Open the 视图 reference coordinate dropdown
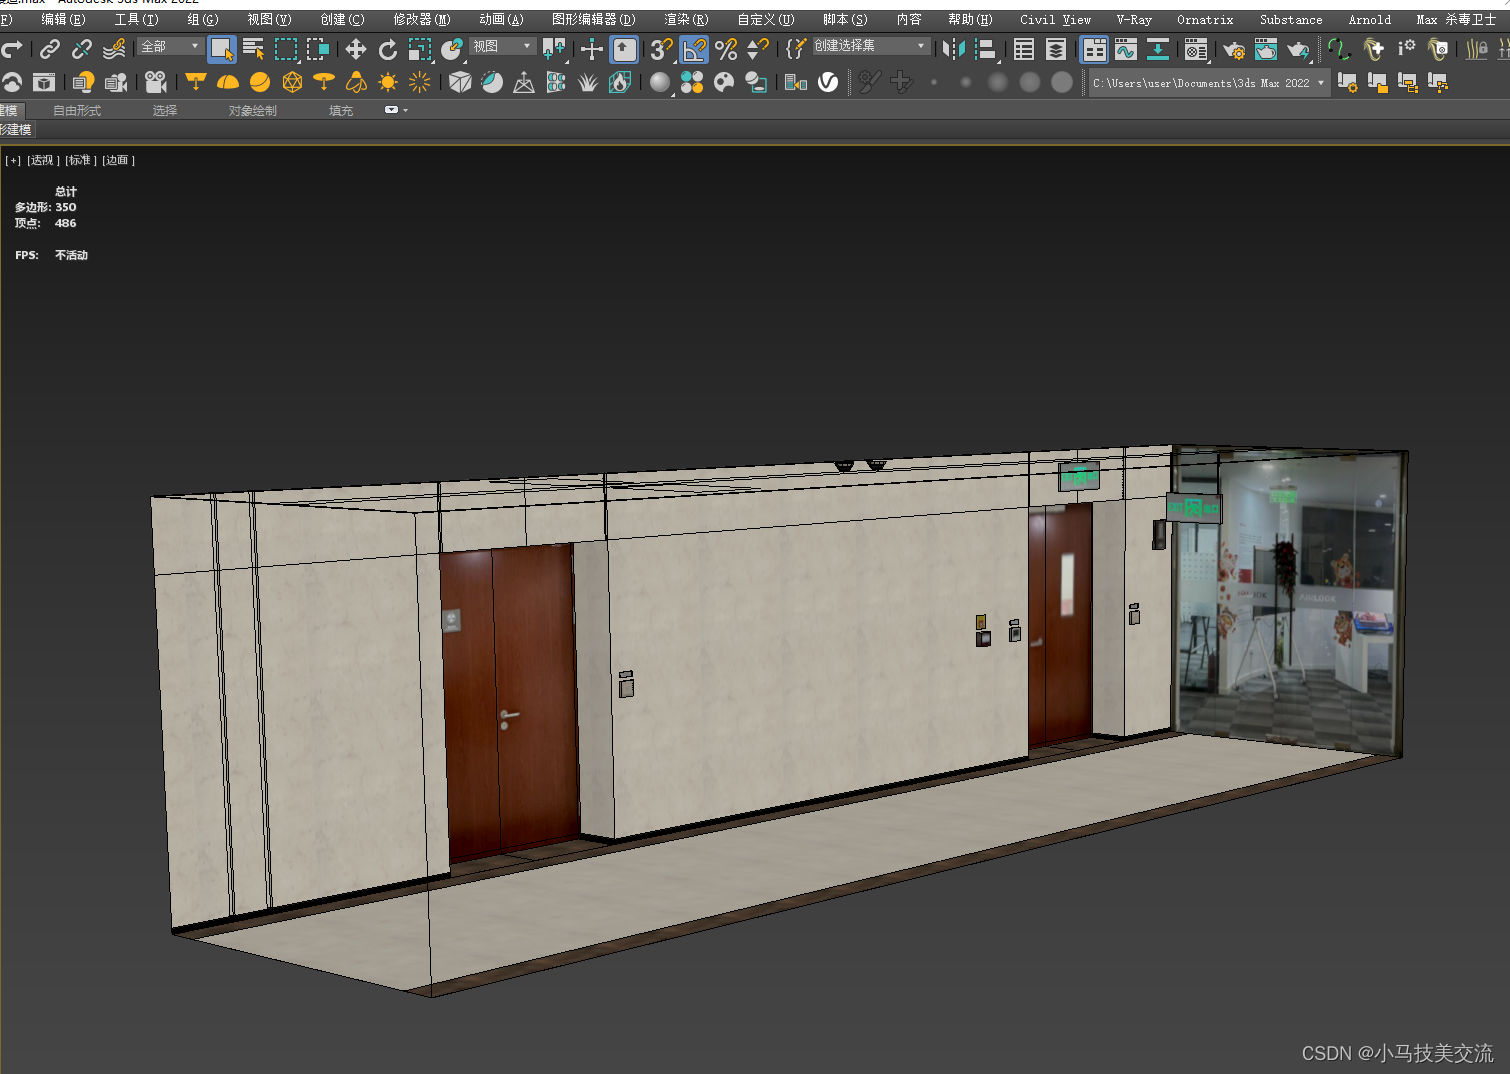The height and width of the screenshot is (1074, 1510). point(503,47)
